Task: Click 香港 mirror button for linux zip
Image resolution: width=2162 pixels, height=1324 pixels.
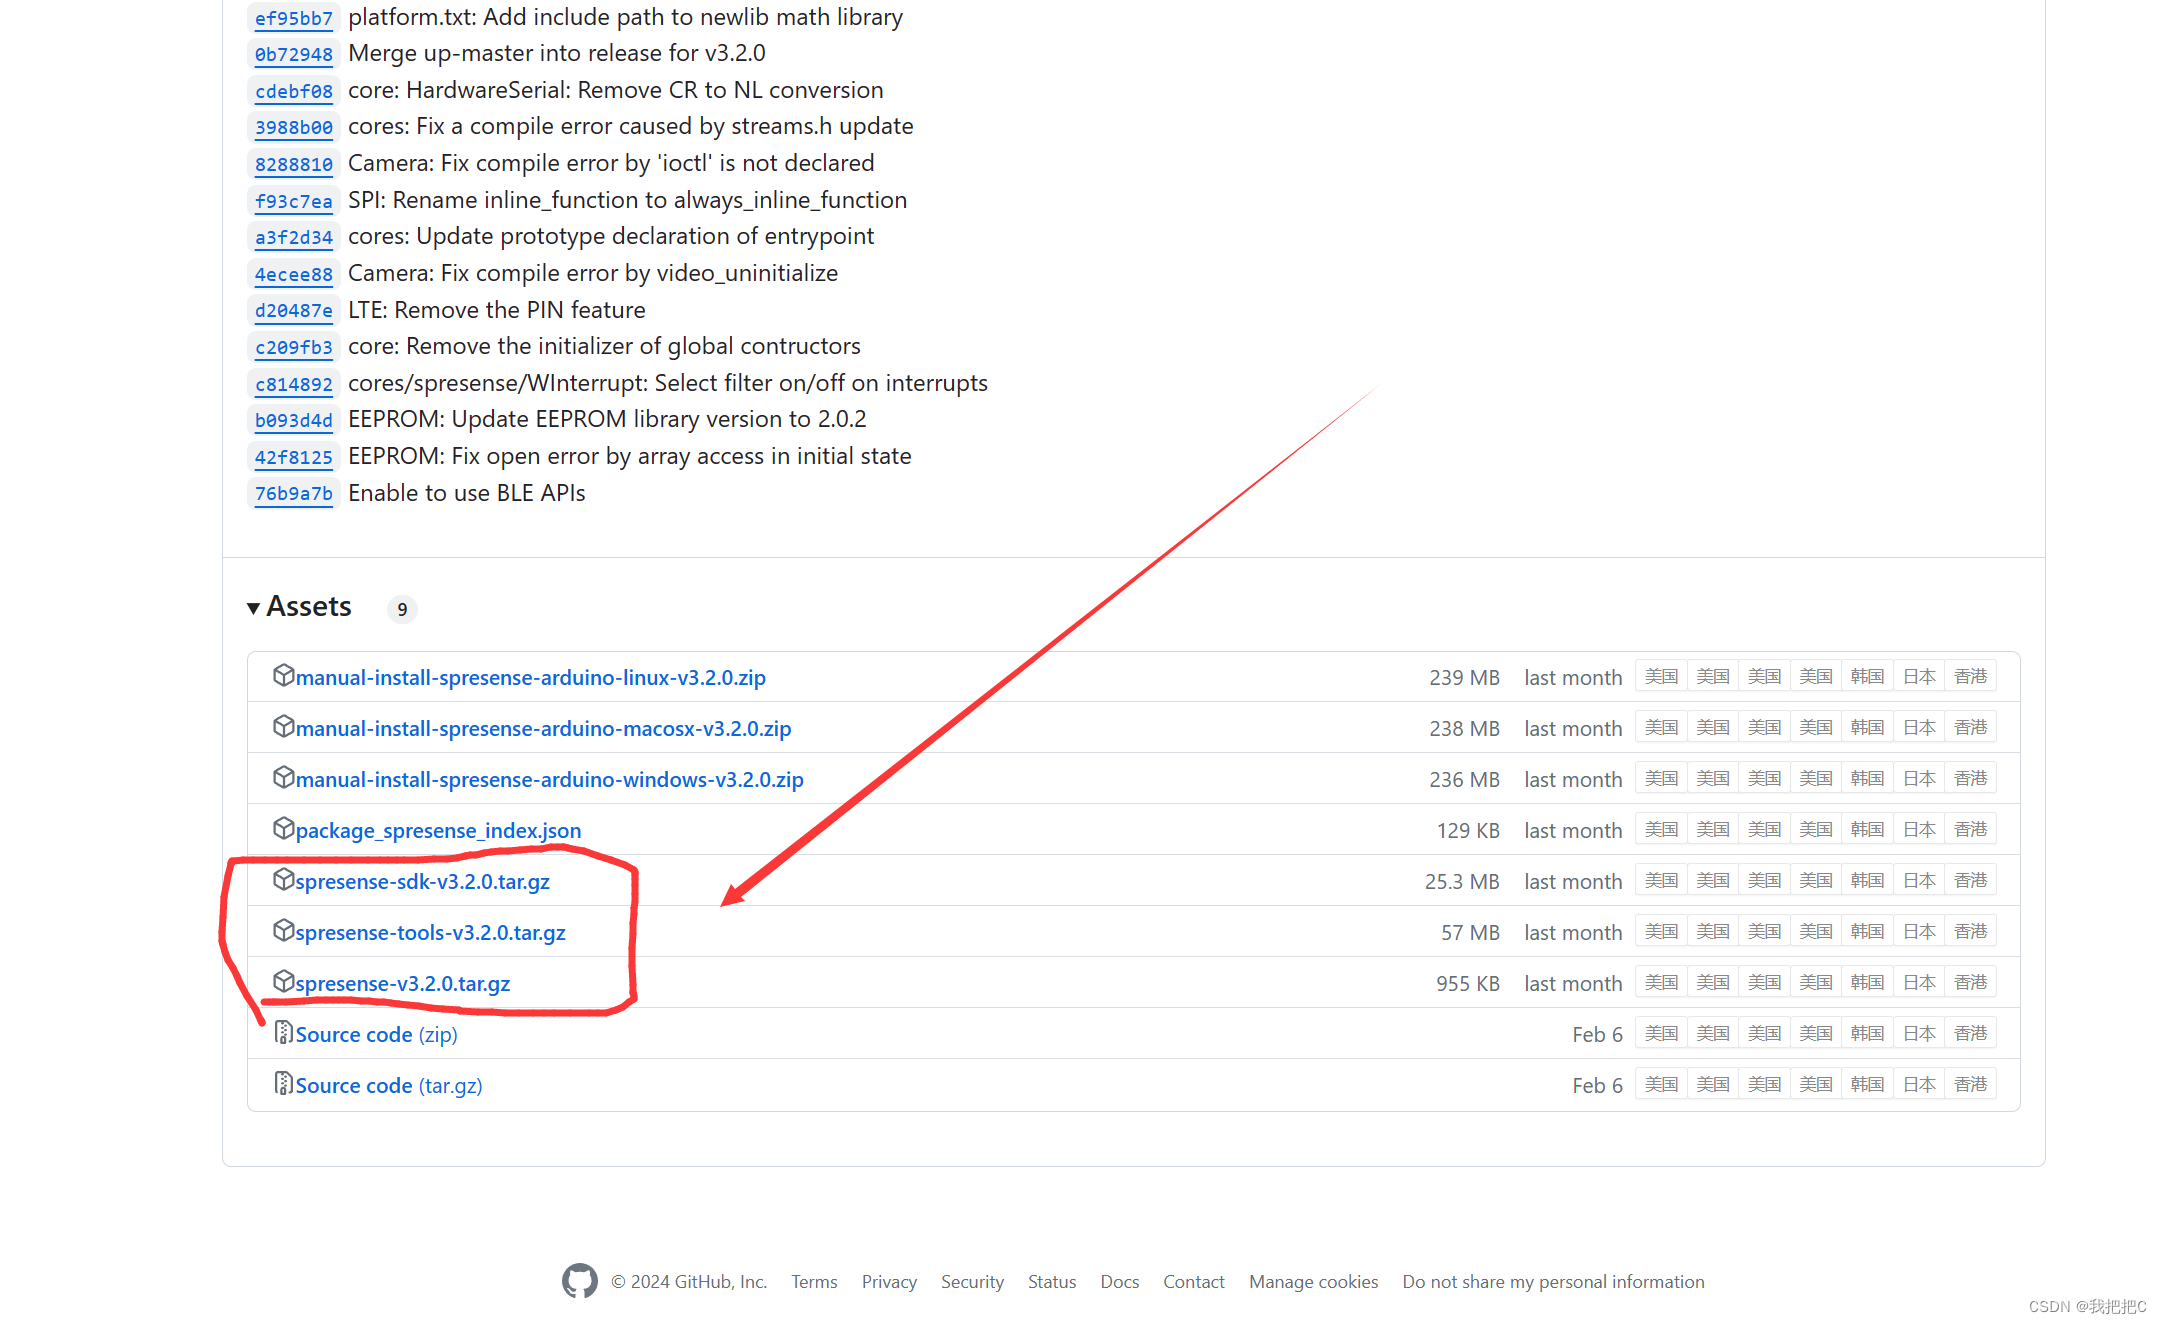Action: coord(1970,677)
